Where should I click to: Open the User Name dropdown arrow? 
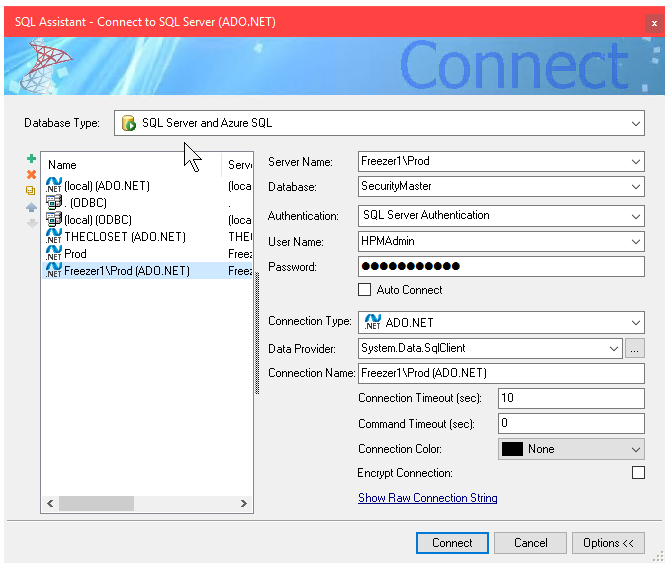636,242
